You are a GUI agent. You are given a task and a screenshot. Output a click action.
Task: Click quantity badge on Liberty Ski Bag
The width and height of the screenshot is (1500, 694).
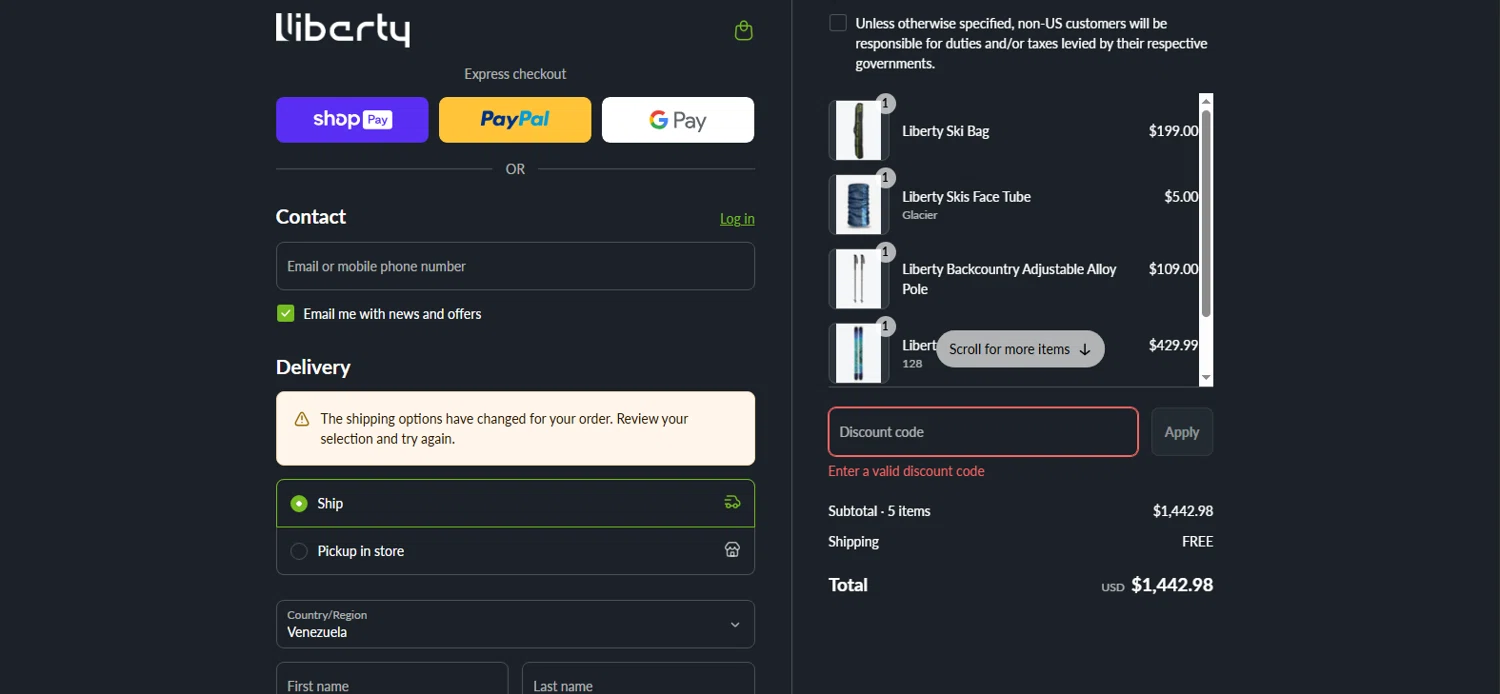[885, 104]
